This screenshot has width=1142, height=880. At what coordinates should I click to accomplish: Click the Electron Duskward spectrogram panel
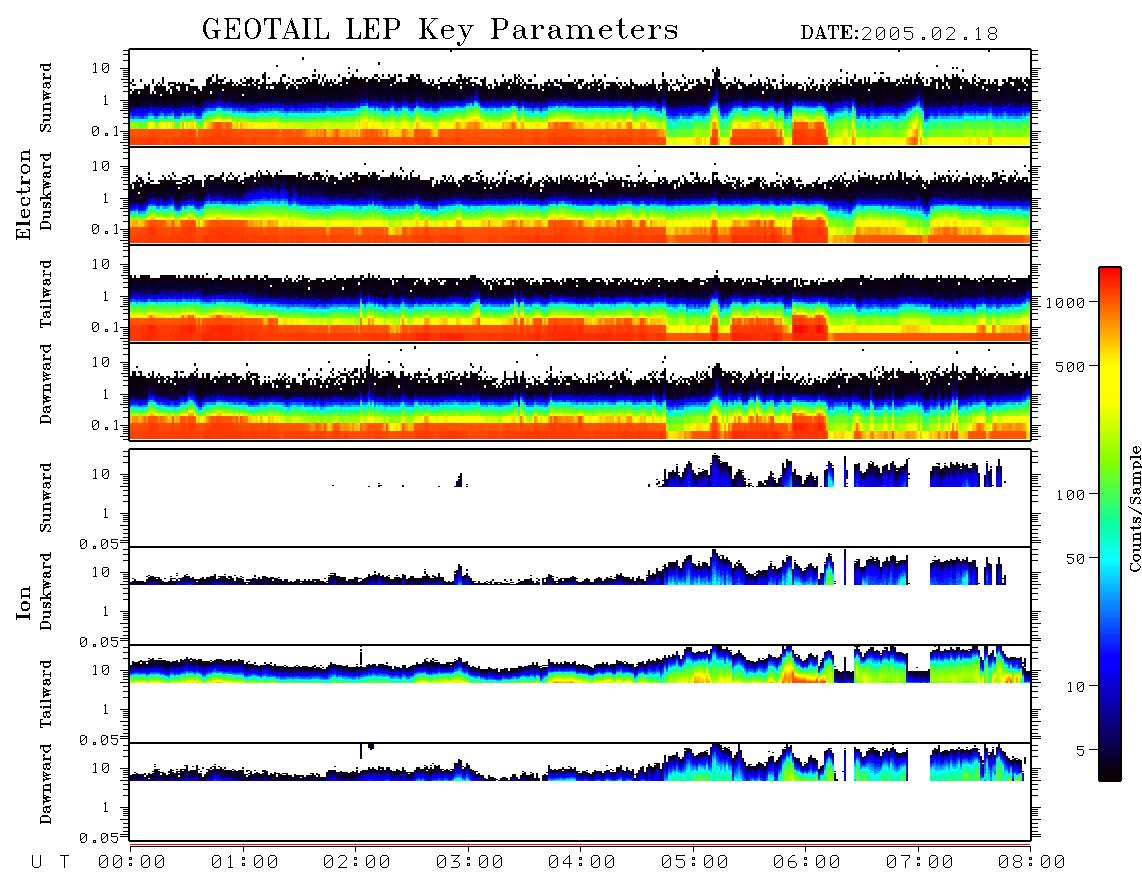pyautogui.click(x=580, y=195)
